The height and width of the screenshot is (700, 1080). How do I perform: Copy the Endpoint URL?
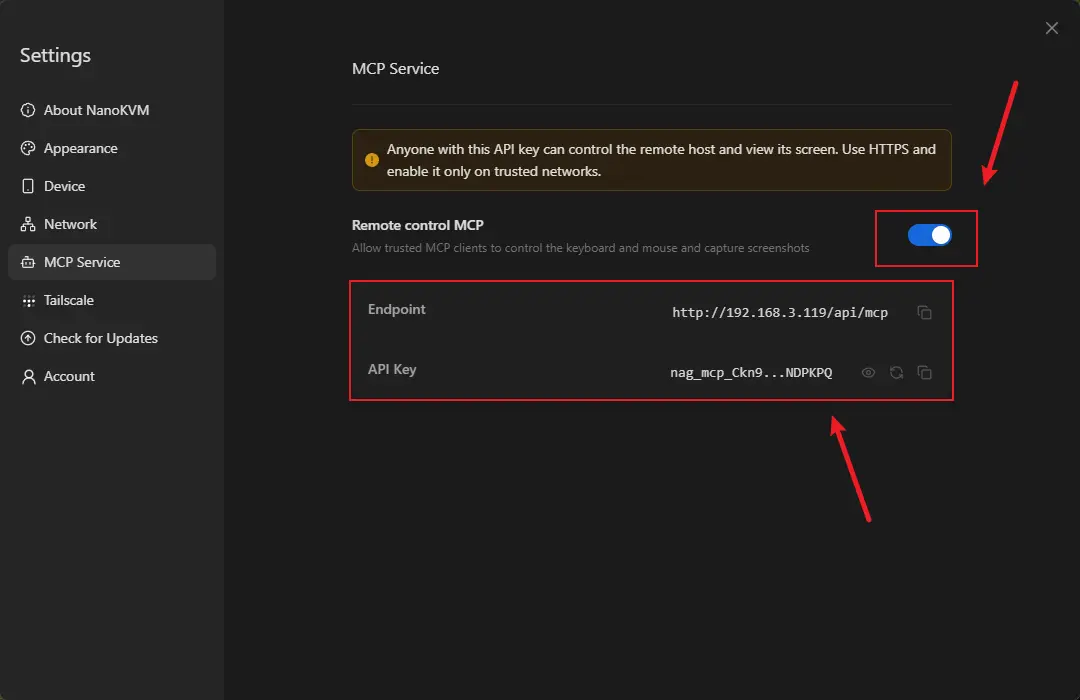point(924,313)
